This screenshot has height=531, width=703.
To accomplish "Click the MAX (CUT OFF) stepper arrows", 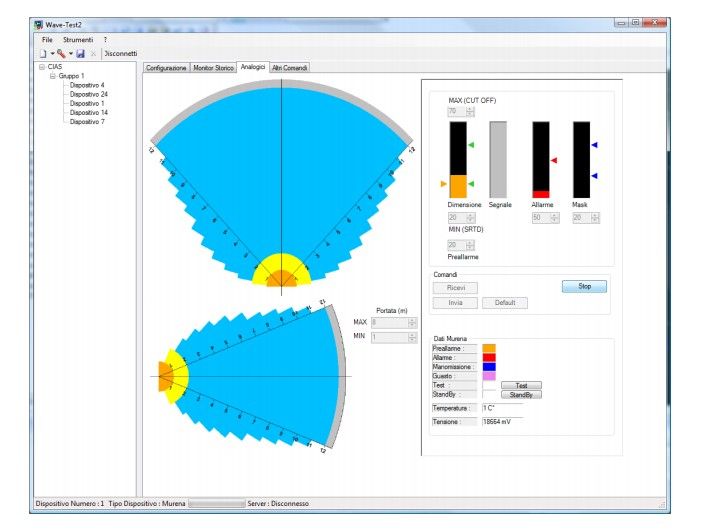I will [x=470, y=111].
